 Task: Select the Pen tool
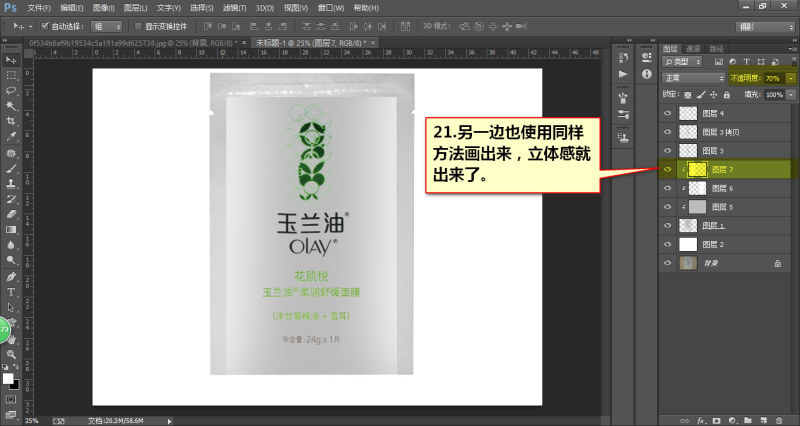(11, 277)
